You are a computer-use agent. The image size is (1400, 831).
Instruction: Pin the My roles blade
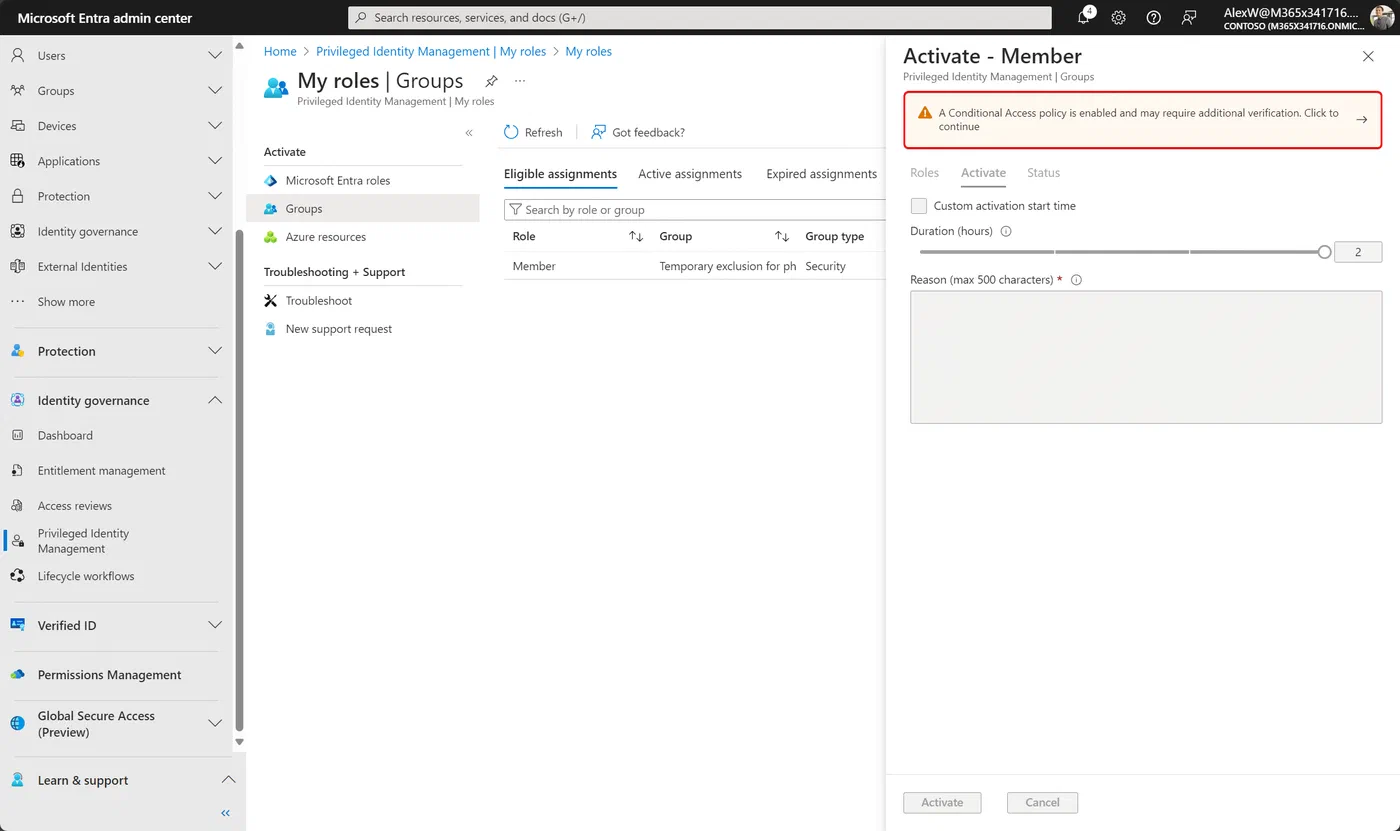[x=491, y=81]
